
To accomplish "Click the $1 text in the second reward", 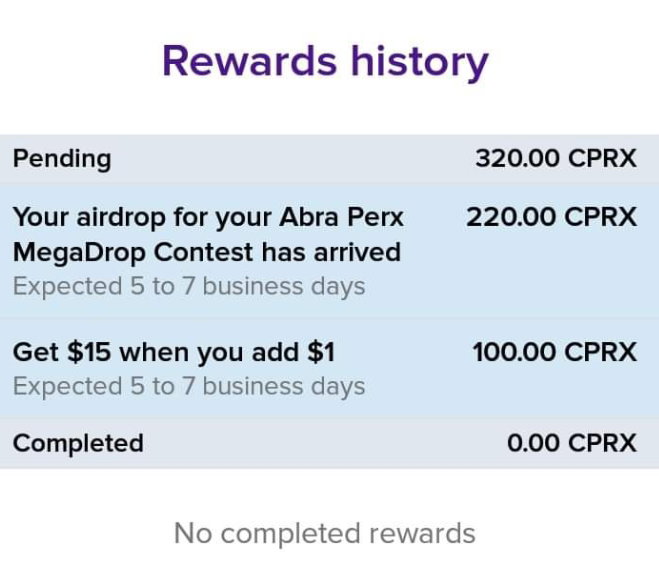I will pos(321,352).
